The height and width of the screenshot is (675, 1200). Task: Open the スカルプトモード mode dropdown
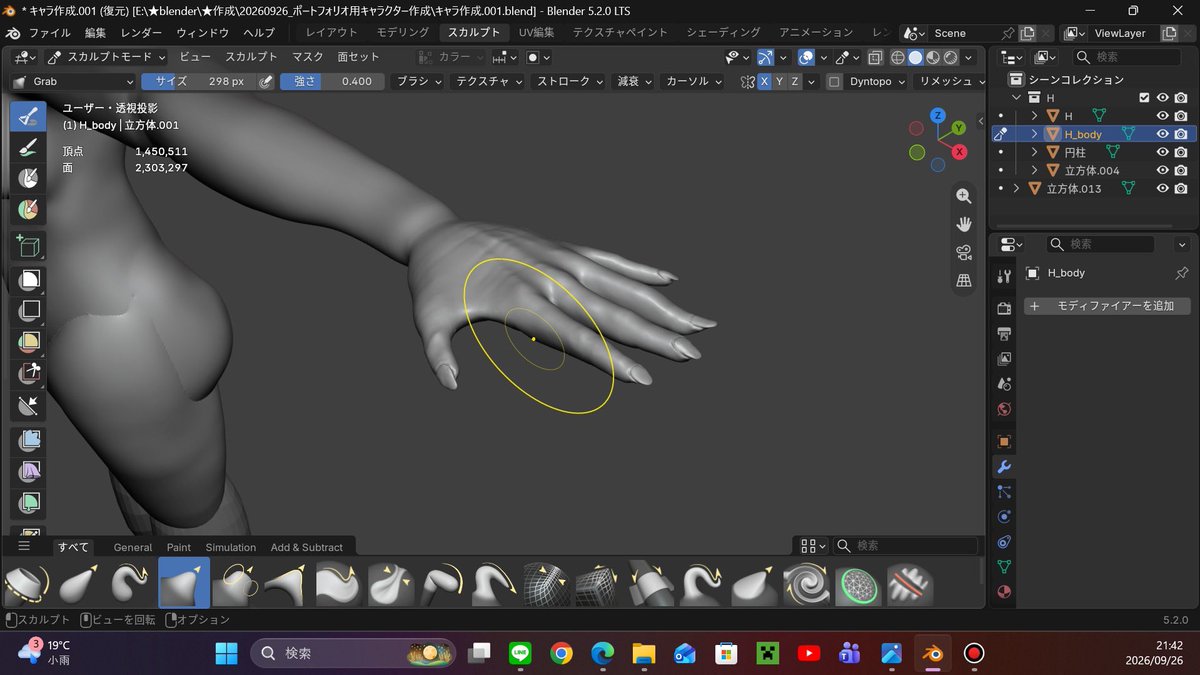pyautogui.click(x=108, y=57)
